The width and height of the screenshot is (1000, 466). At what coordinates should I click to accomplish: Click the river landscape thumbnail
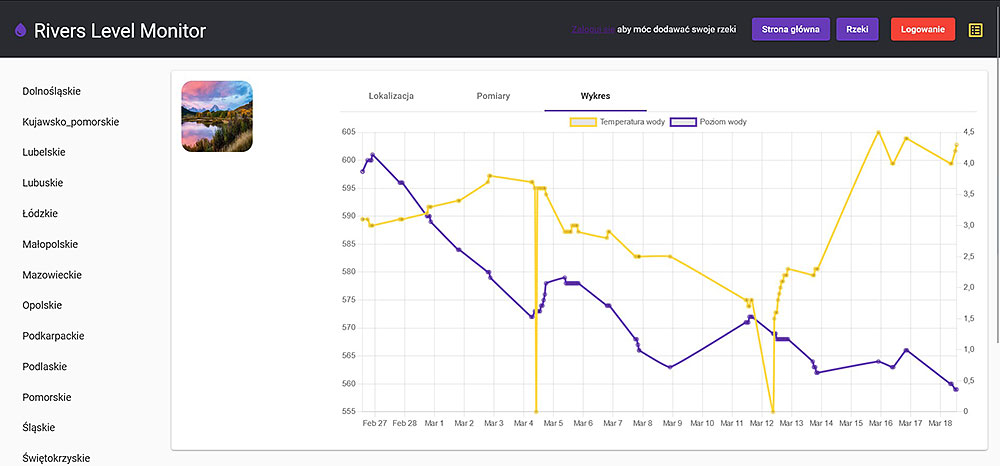(217, 116)
